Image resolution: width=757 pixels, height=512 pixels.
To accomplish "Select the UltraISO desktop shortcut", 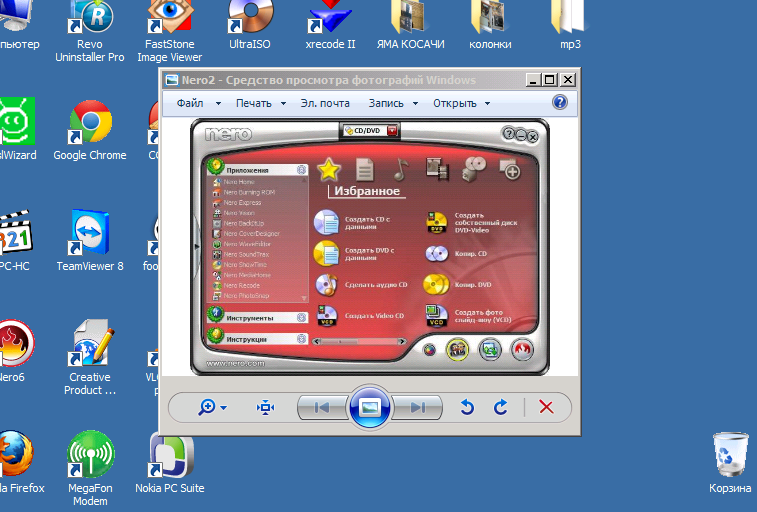I will point(250,24).
